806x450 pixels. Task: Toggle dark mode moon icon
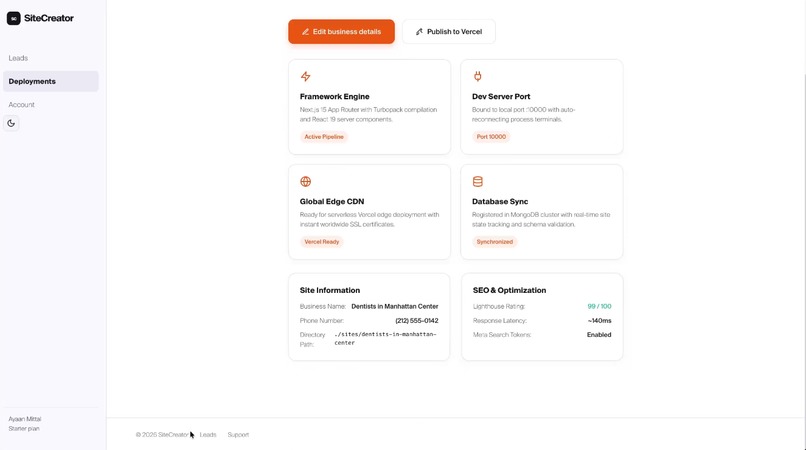pos(11,123)
